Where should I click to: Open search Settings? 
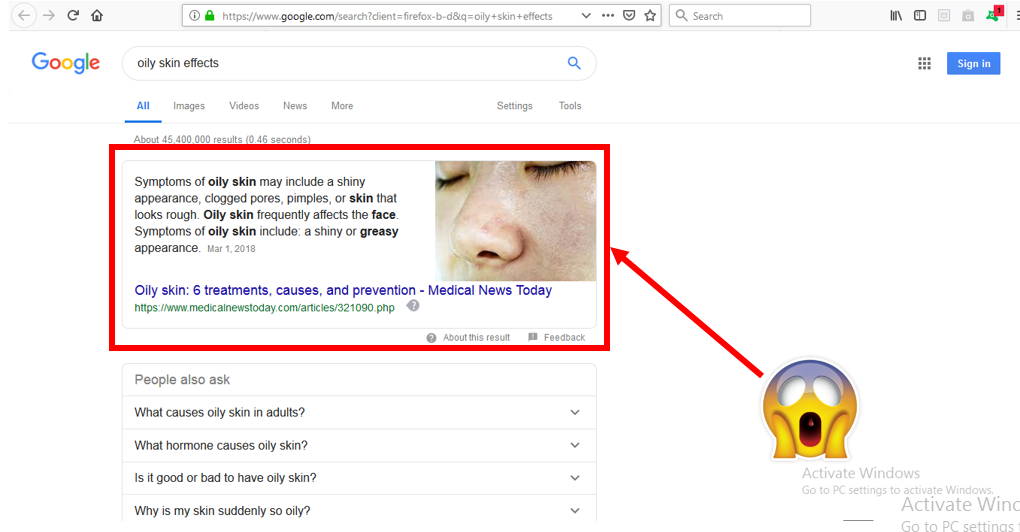click(515, 106)
